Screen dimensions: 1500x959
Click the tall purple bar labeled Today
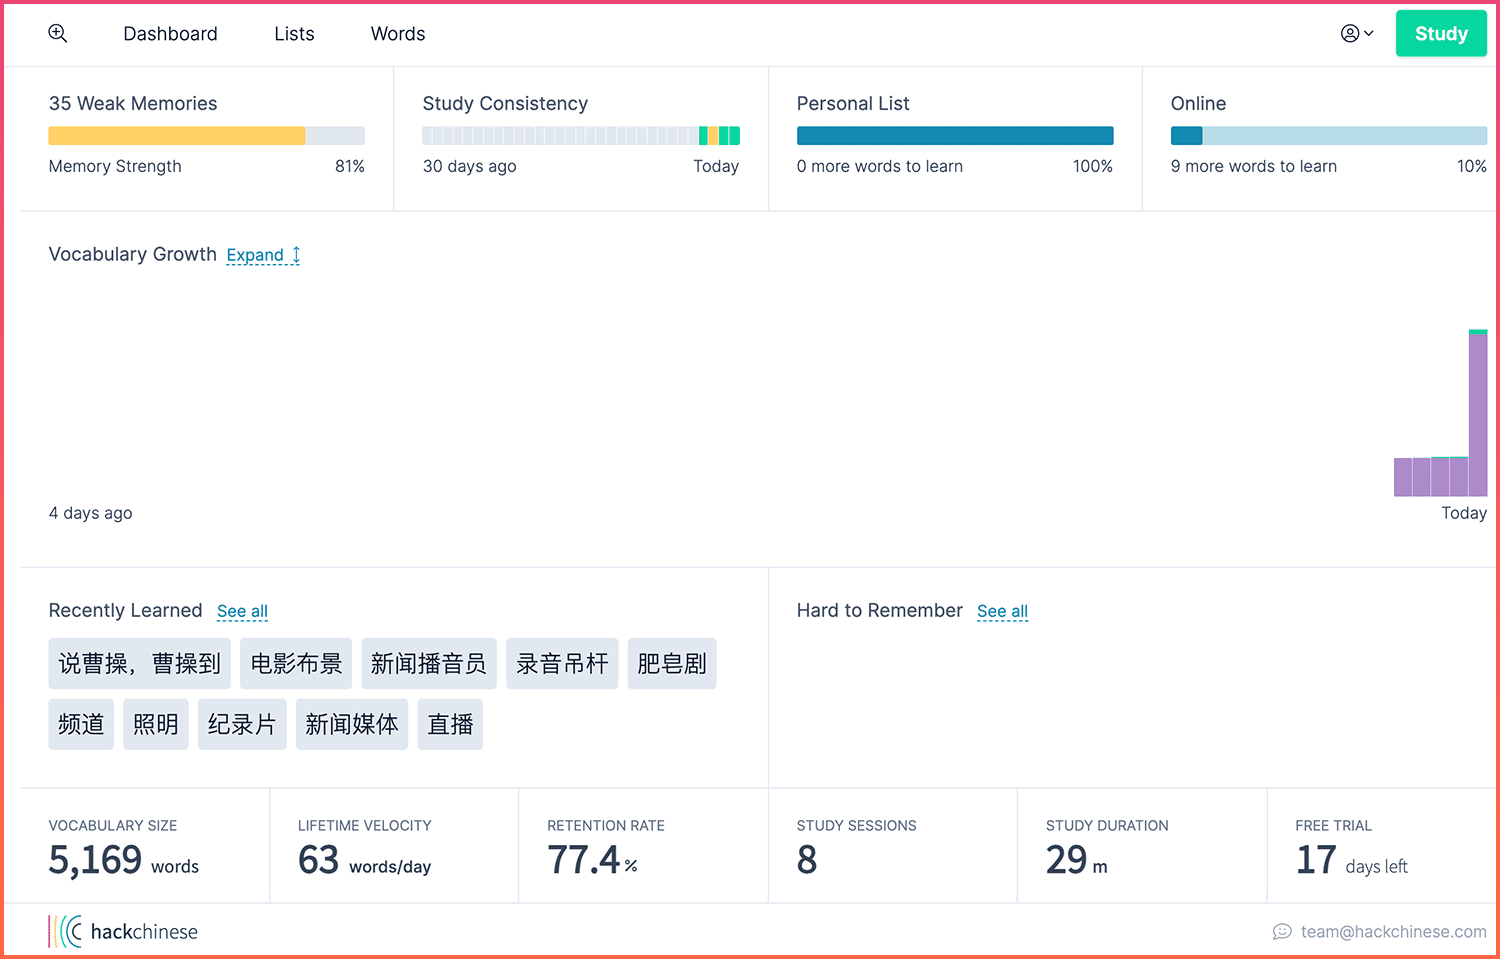1476,410
